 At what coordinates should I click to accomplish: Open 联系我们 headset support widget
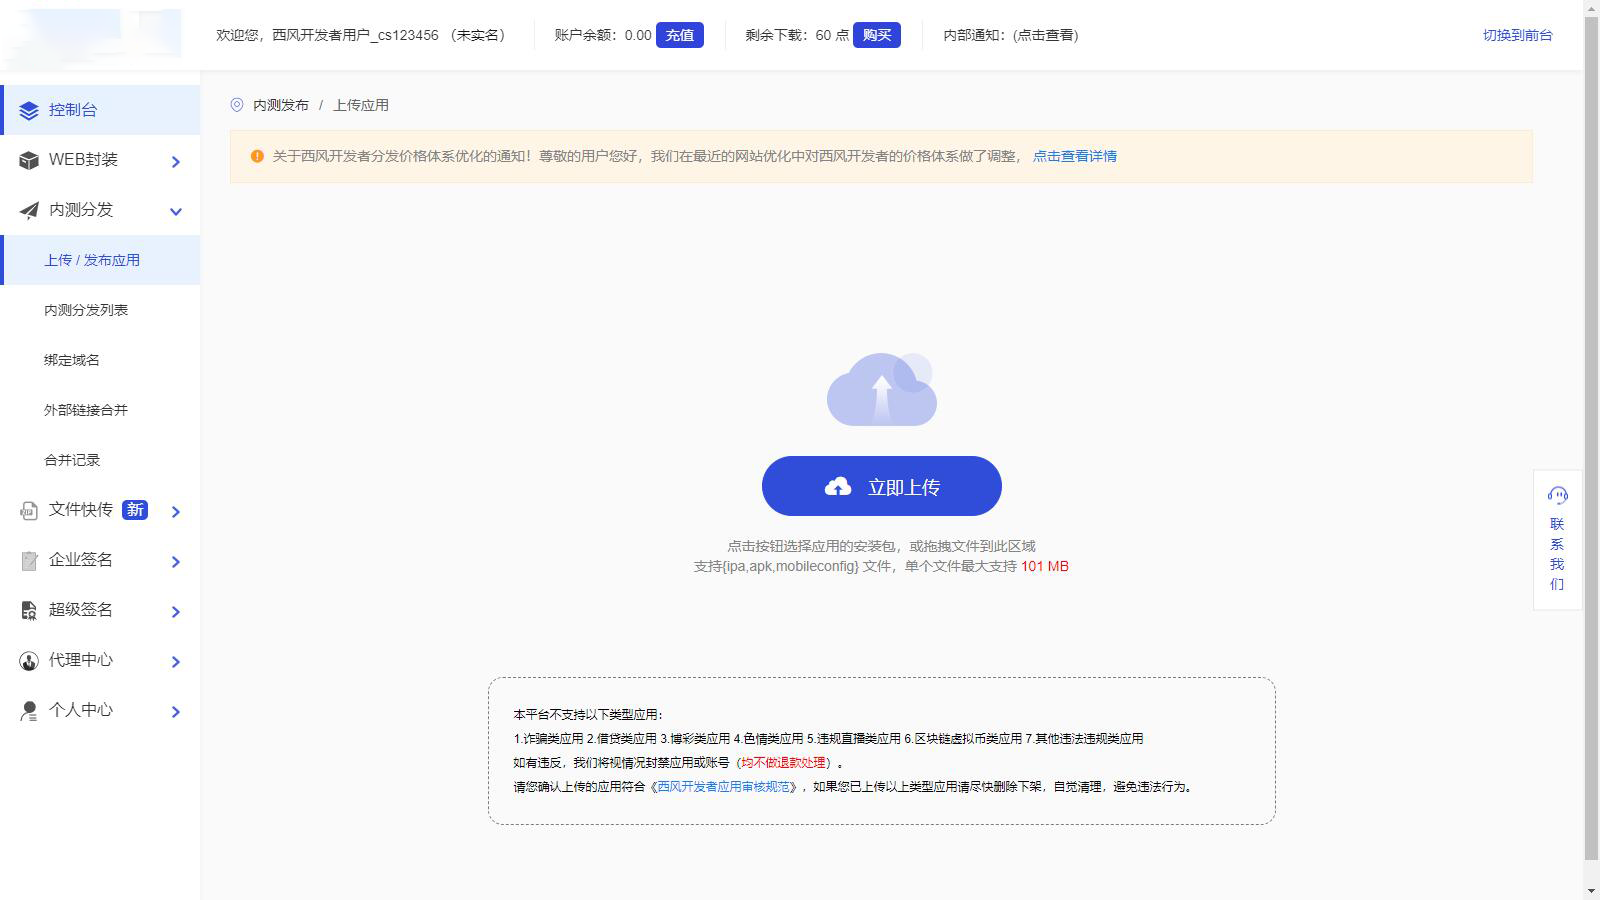(x=1557, y=539)
